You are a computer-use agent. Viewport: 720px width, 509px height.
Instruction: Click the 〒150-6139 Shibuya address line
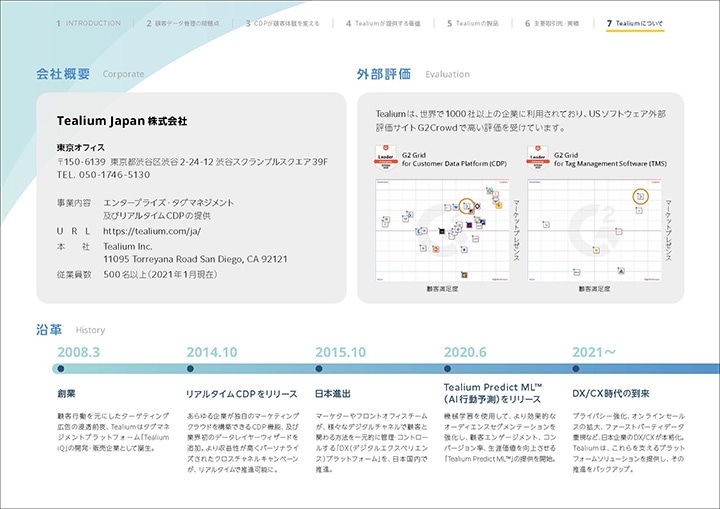coord(192,162)
